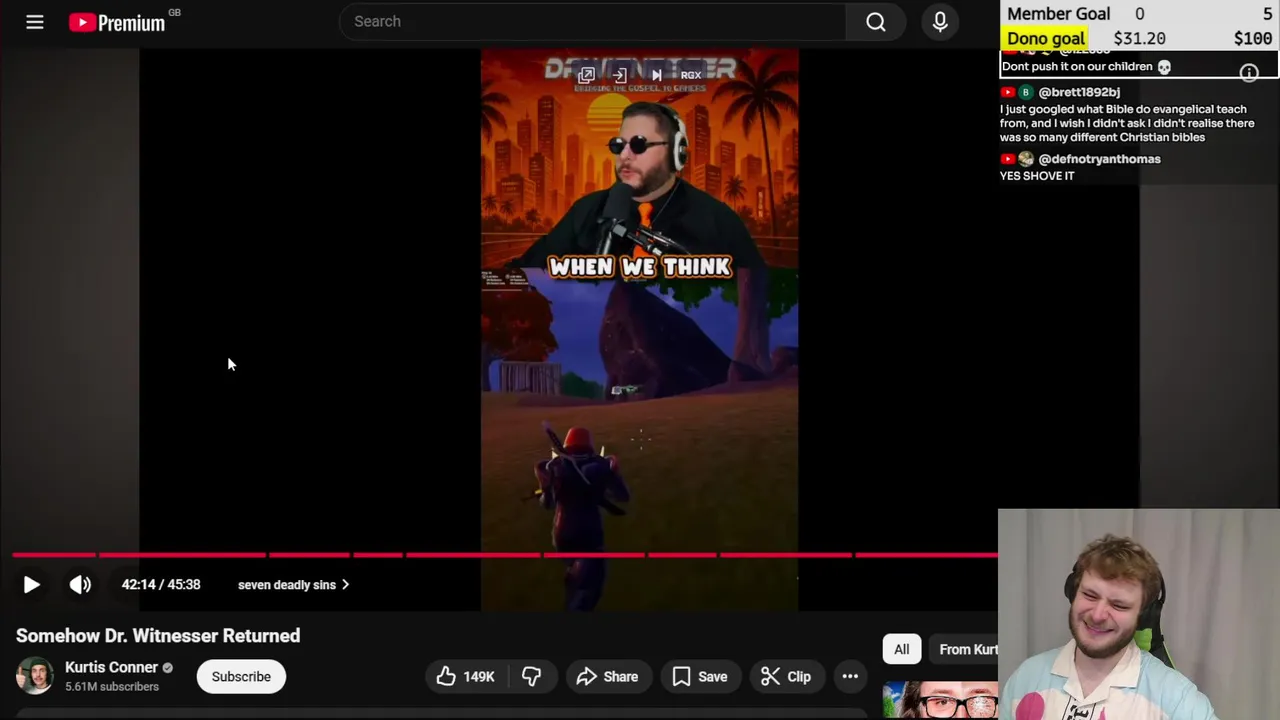Image resolution: width=1280 pixels, height=720 pixels.
Task: Save the video to a playlist
Action: pyautogui.click(x=700, y=677)
